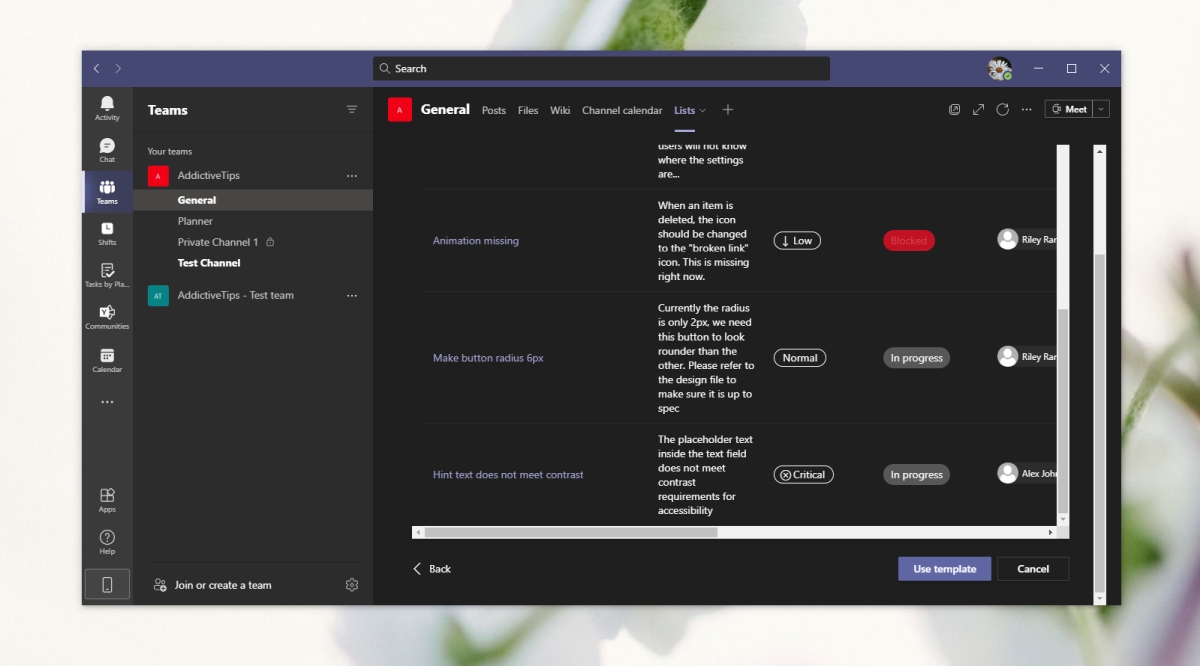The height and width of the screenshot is (666, 1200).
Task: Switch to the Wiki tab
Action: click(x=560, y=111)
